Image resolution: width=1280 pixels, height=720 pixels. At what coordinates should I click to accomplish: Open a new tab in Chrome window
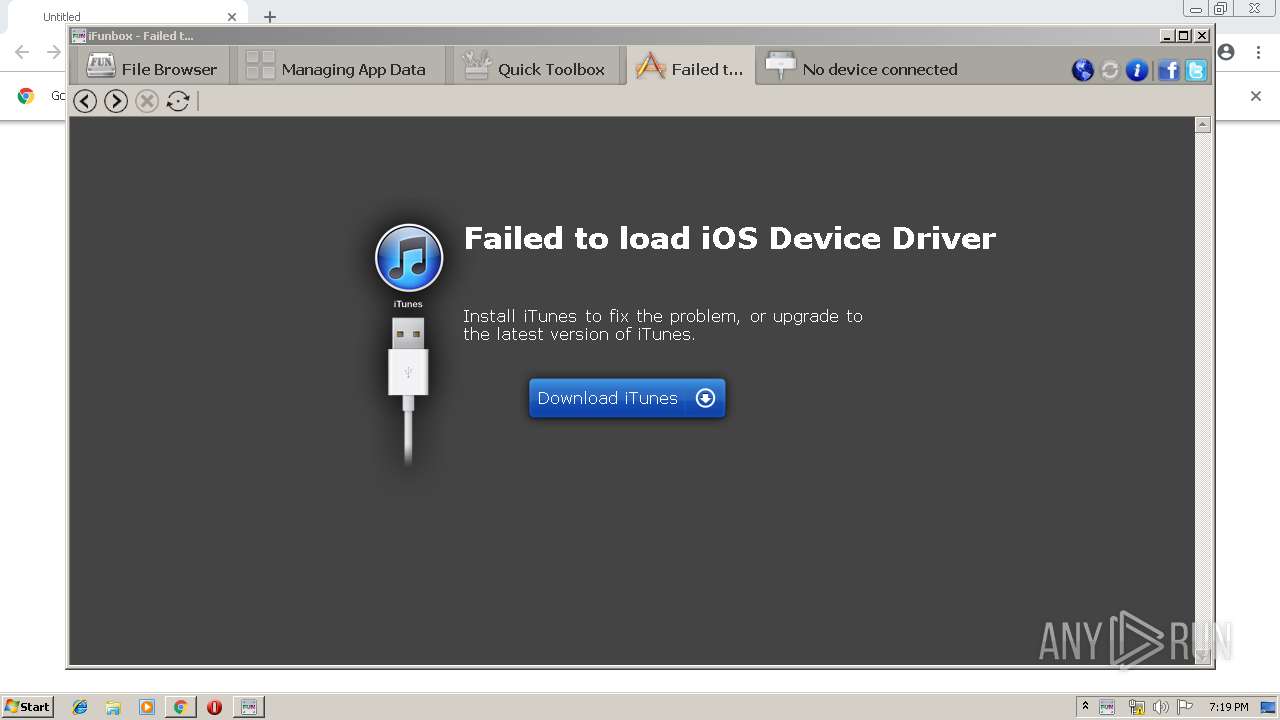point(270,17)
